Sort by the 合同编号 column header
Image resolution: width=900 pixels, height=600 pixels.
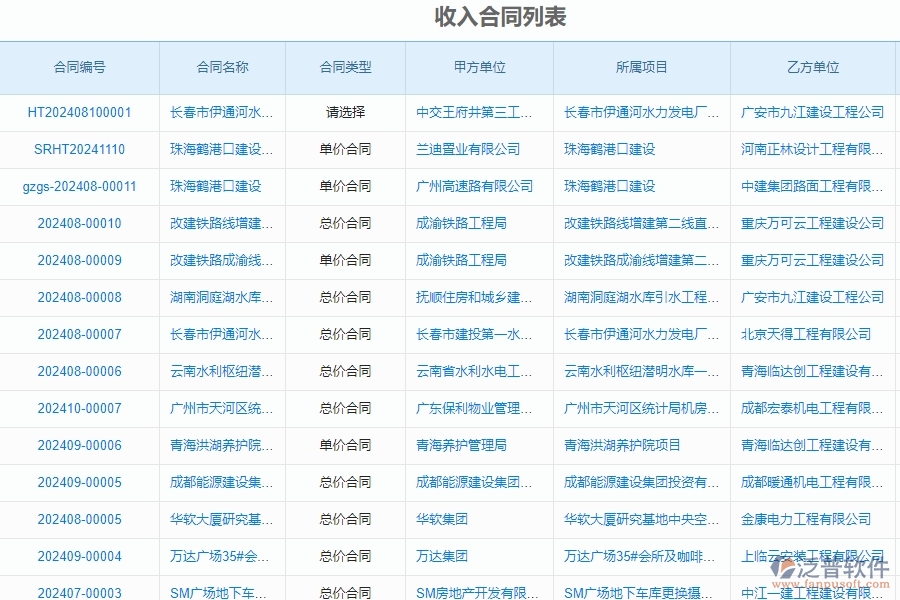(x=82, y=67)
